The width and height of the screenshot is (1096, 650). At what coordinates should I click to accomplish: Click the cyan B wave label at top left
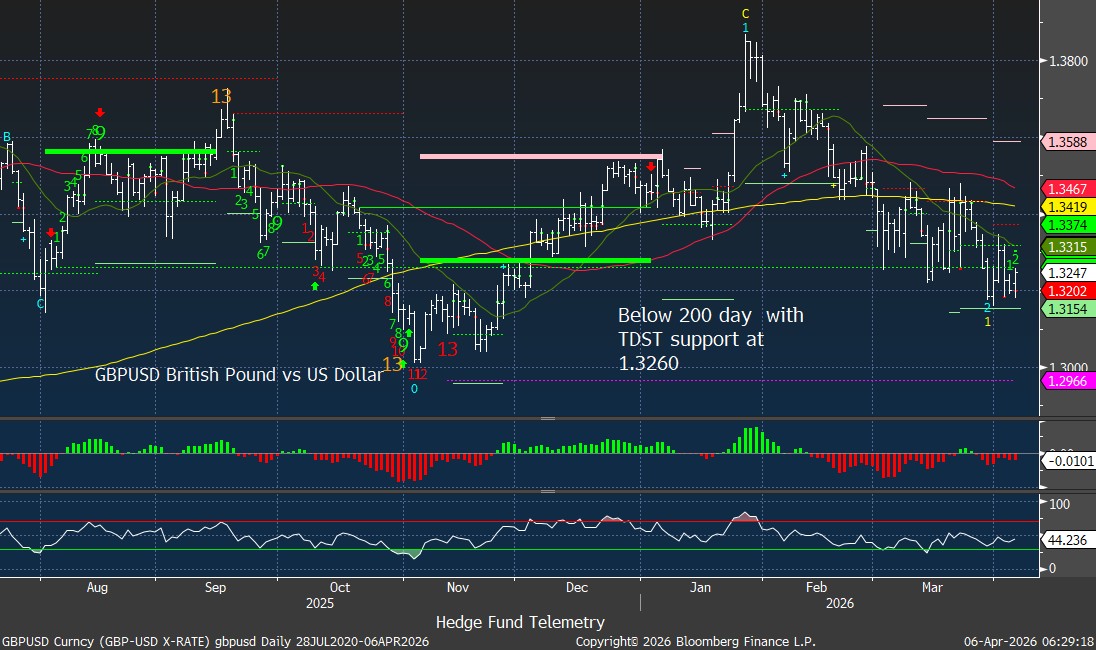tap(7, 136)
